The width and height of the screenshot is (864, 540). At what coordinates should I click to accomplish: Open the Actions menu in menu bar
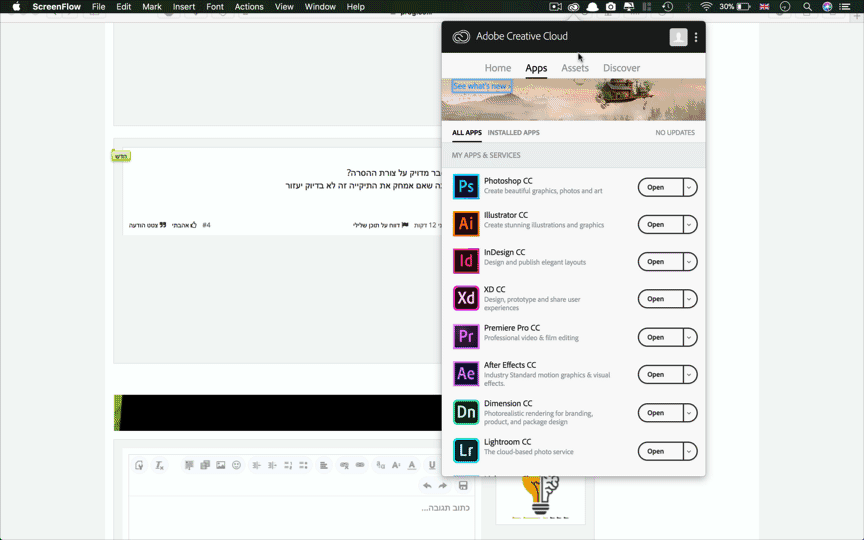tap(249, 7)
